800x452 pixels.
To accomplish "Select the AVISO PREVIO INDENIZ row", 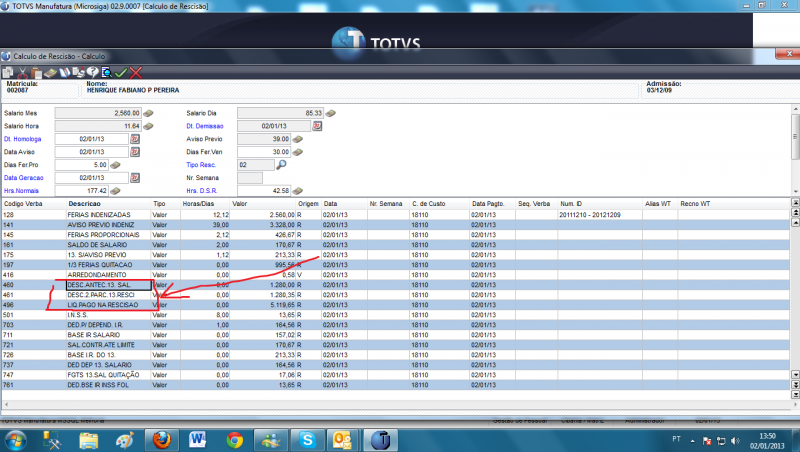I will coord(395,225).
